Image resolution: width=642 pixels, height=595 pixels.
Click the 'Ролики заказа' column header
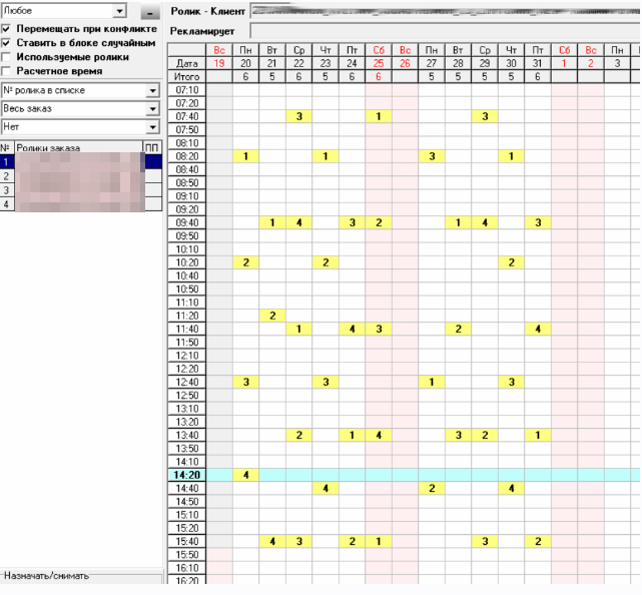[78, 147]
